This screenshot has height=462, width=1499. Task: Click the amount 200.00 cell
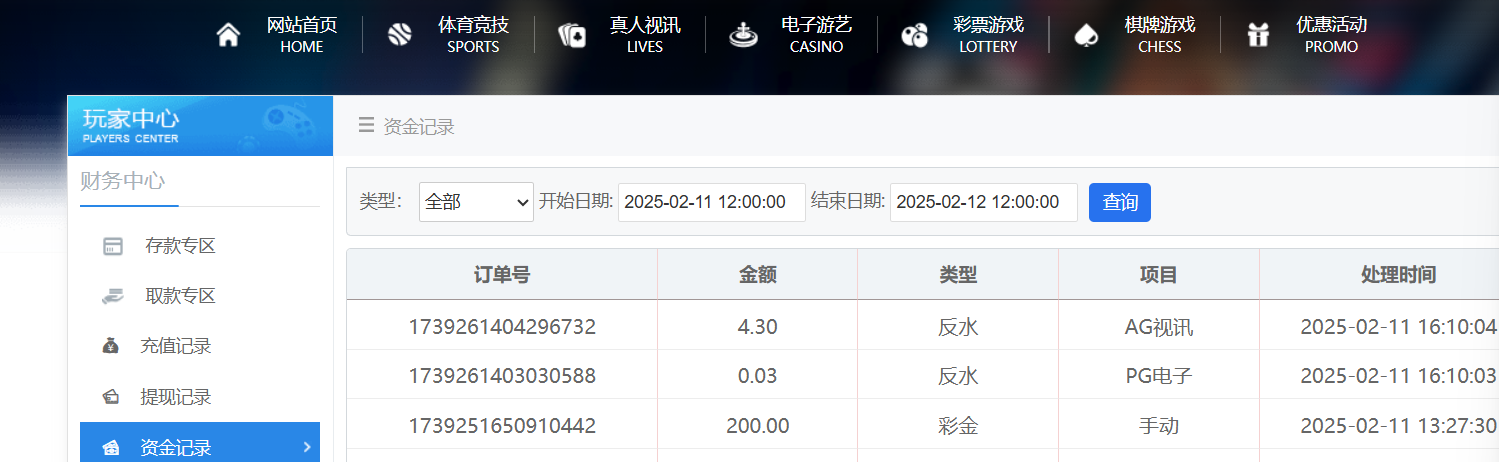click(x=758, y=426)
